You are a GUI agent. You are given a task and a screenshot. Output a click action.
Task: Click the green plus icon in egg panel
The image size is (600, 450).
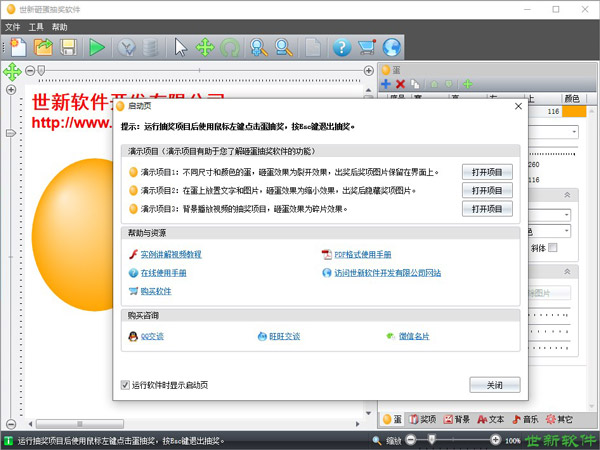(x=468, y=84)
